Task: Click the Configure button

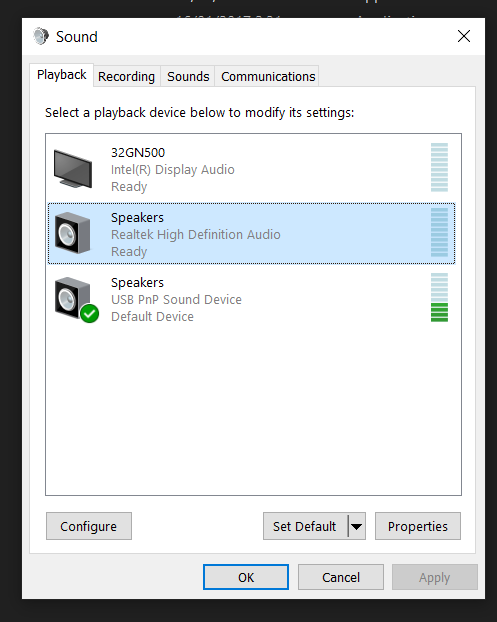Action: pos(89,526)
